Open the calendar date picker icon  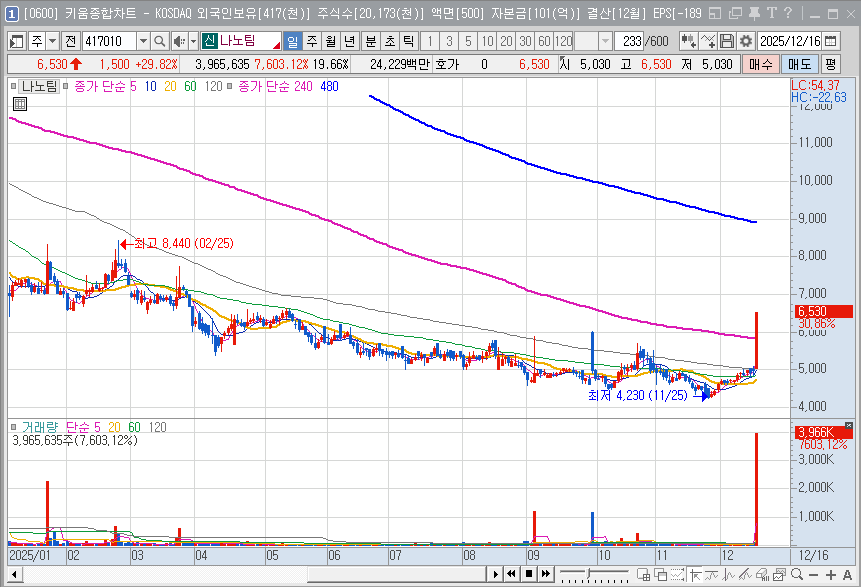coord(831,41)
